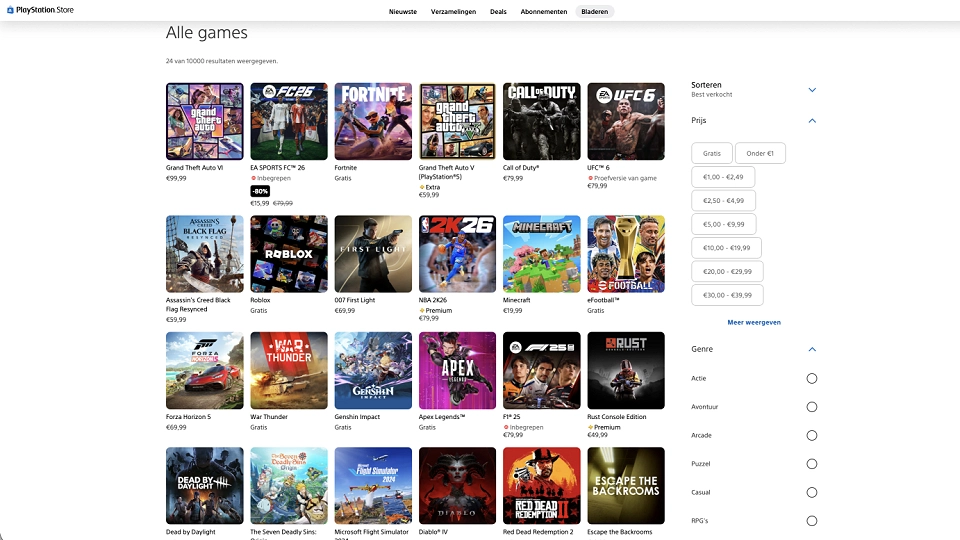This screenshot has height=540, width=960.
Task: Open the Call of Duty cover
Action: point(542,122)
